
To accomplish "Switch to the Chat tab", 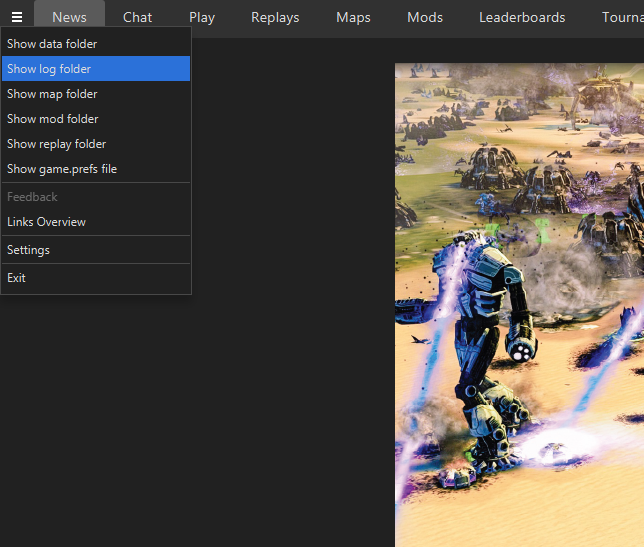I will [x=137, y=17].
